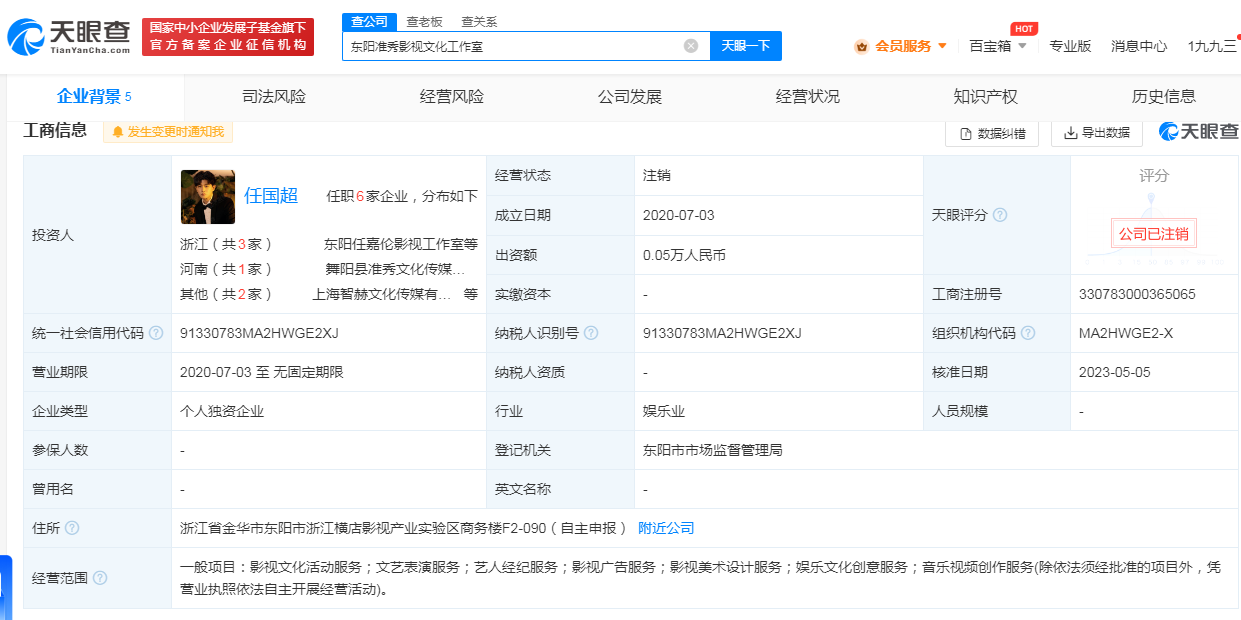Screen dimensions: 1241x620
Task: Click the 公司已注销 status stamp
Action: point(1154,234)
